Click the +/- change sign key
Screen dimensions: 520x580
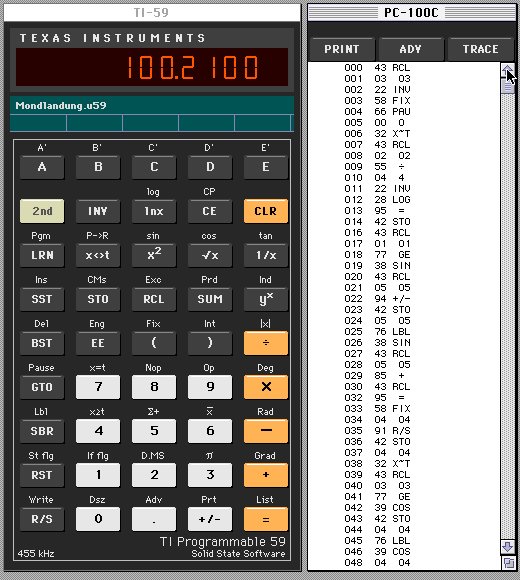point(209,519)
